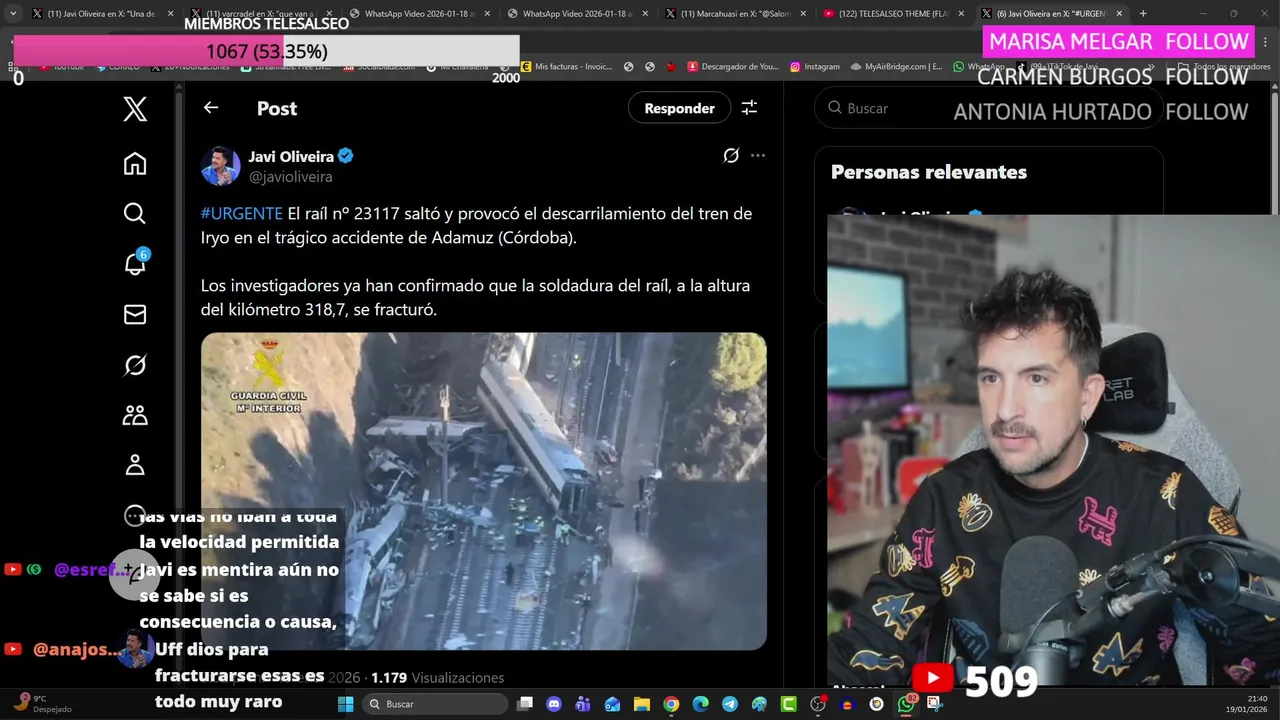Open a new browser tab with plus

coord(1143,14)
